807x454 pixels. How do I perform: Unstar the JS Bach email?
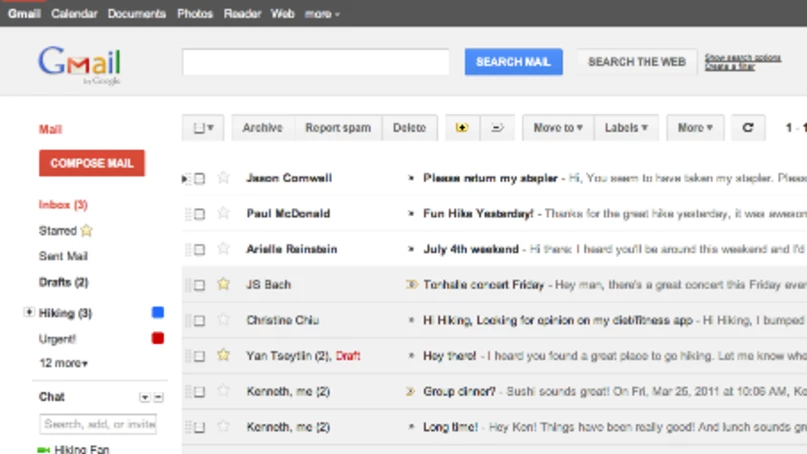223,284
